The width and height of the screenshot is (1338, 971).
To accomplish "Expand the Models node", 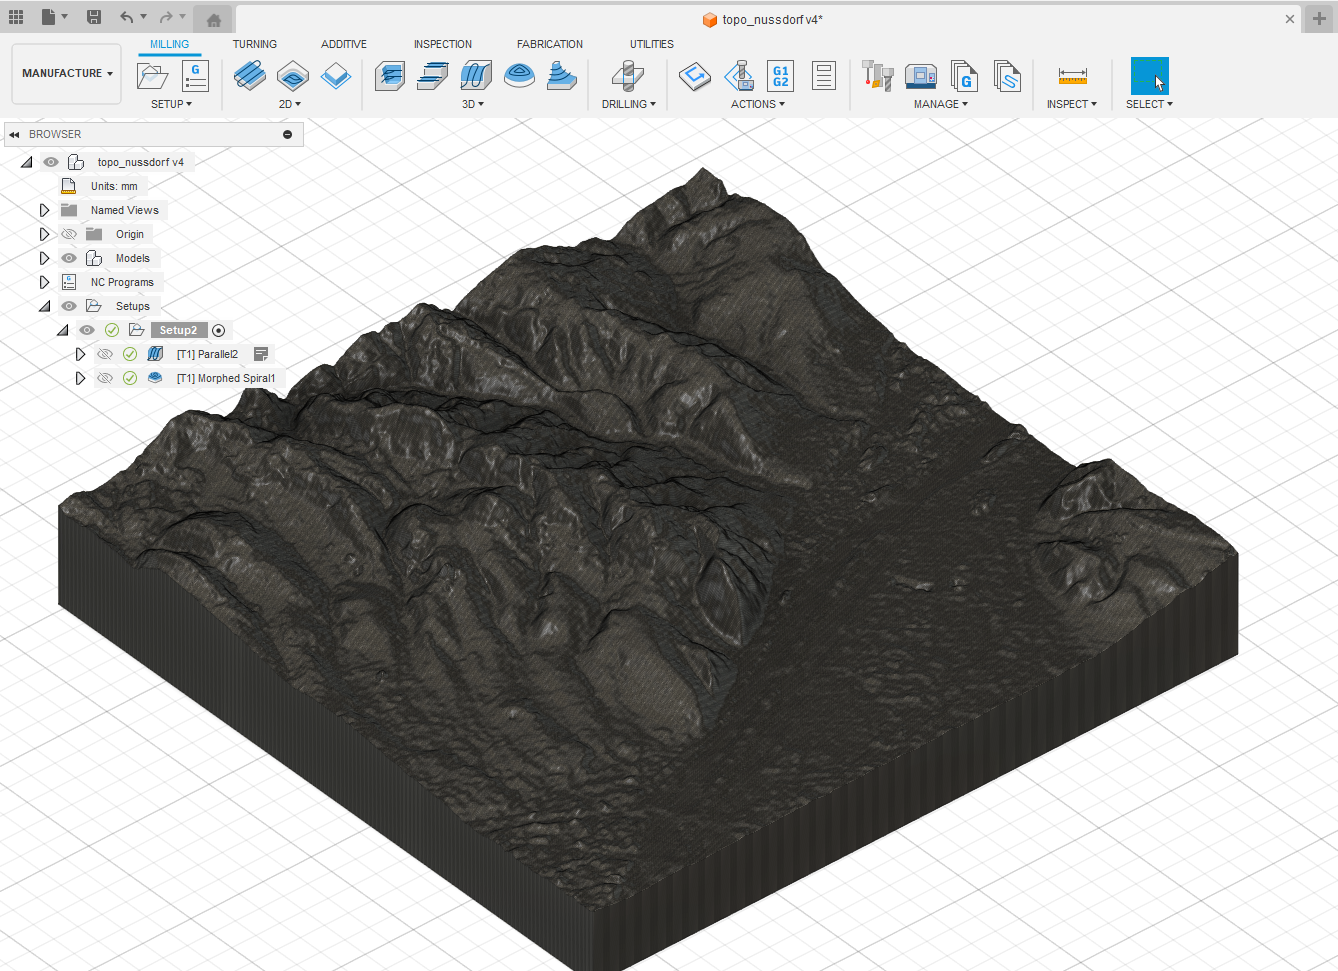I will pyautogui.click(x=44, y=258).
